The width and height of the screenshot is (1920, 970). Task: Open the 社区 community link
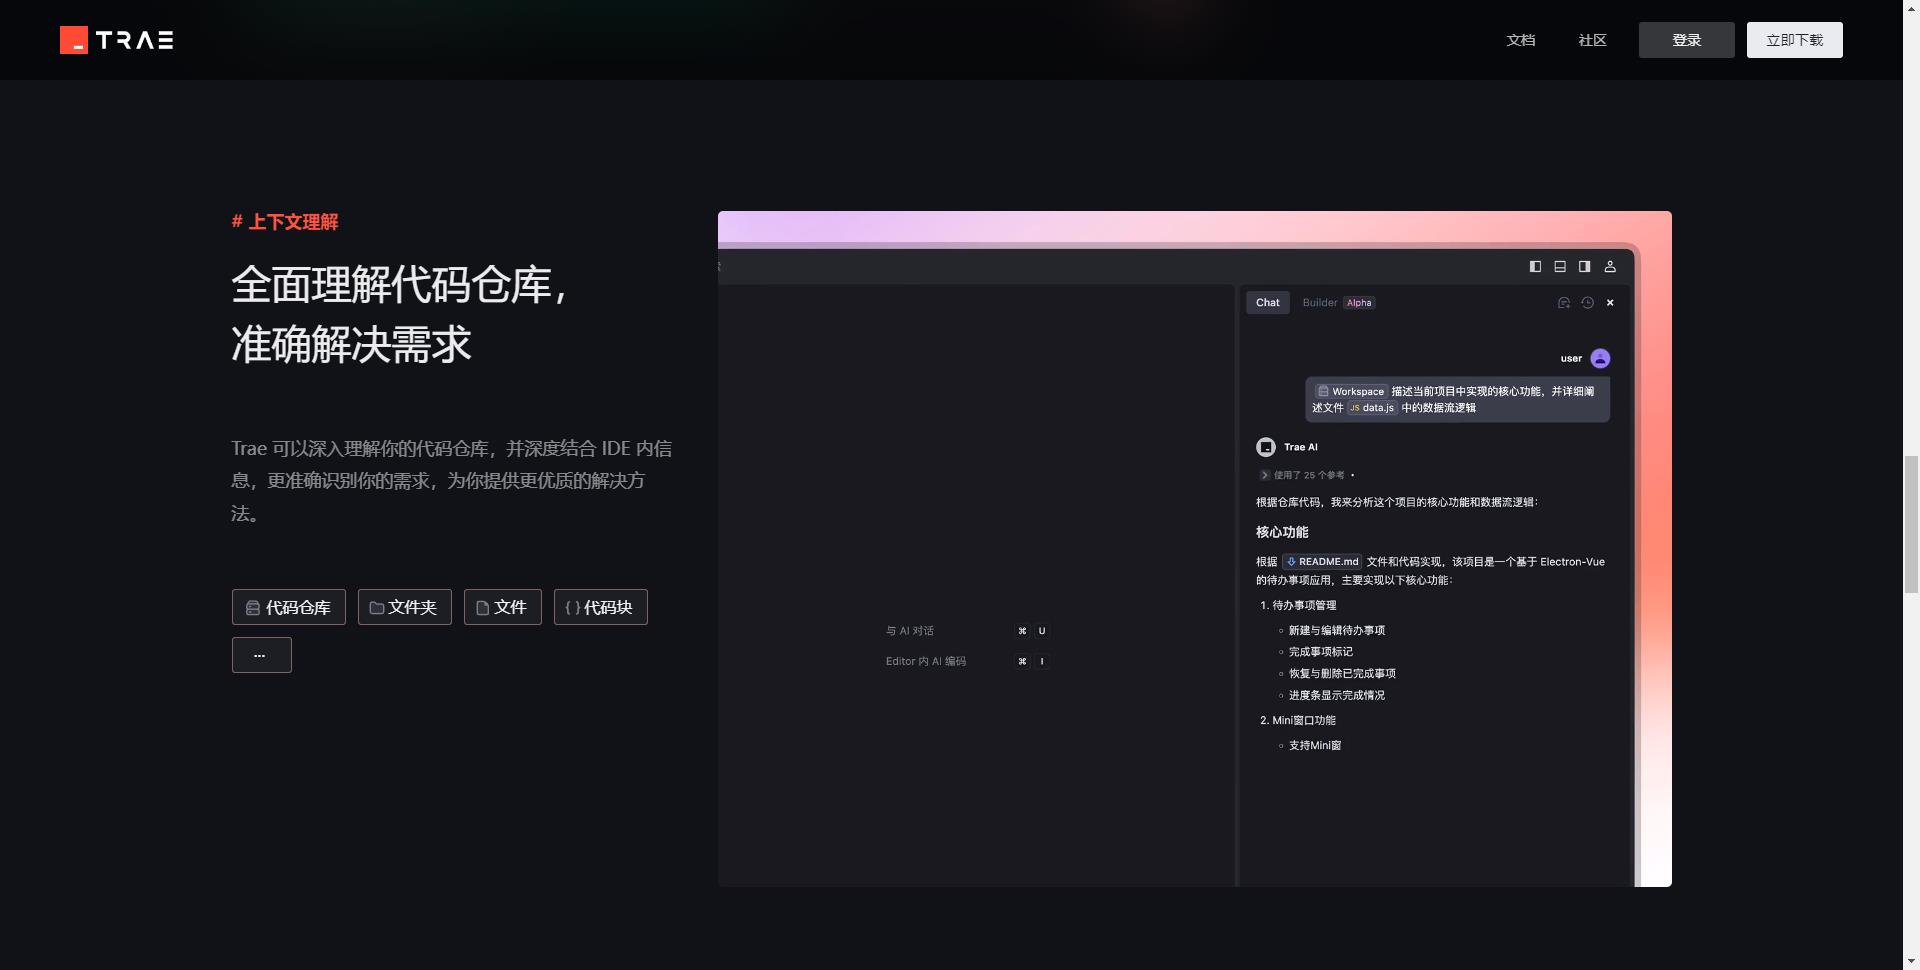coord(1592,40)
